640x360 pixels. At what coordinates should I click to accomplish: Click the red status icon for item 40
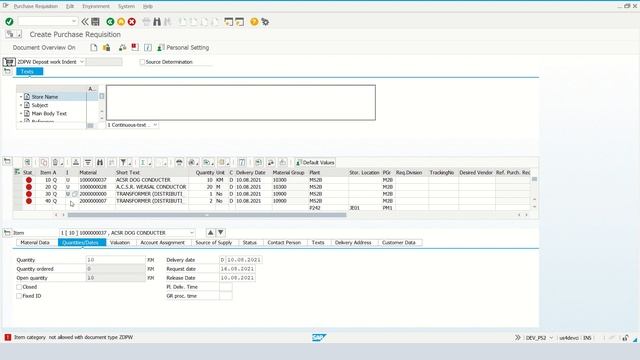point(29,201)
